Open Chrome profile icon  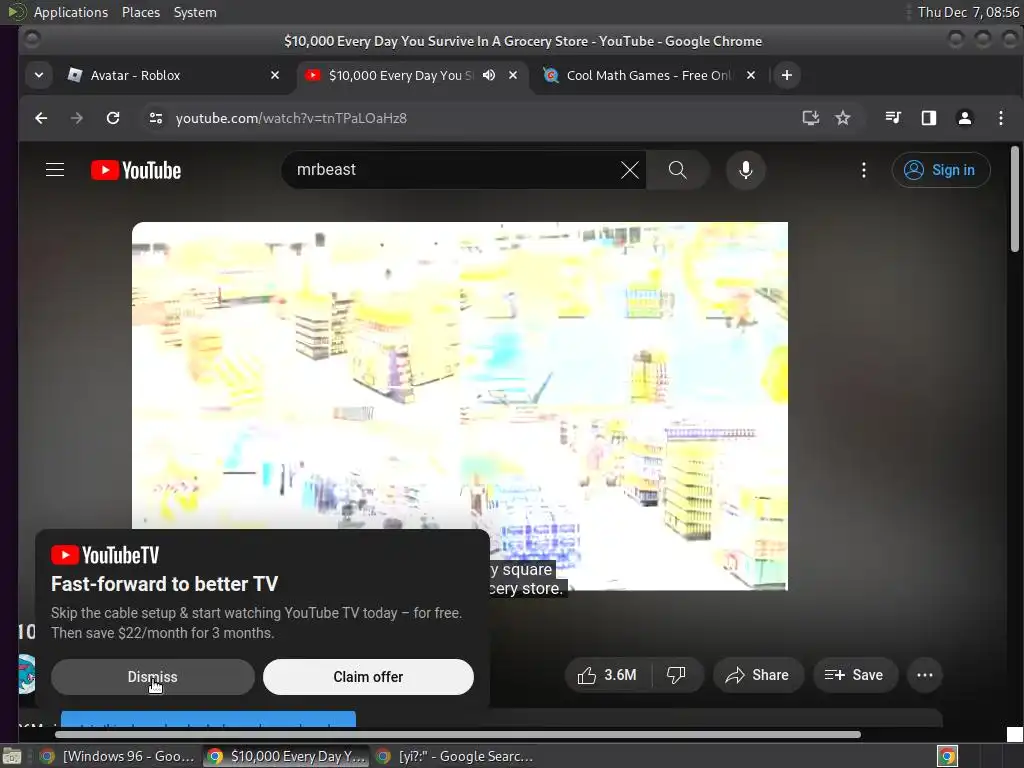coord(965,118)
